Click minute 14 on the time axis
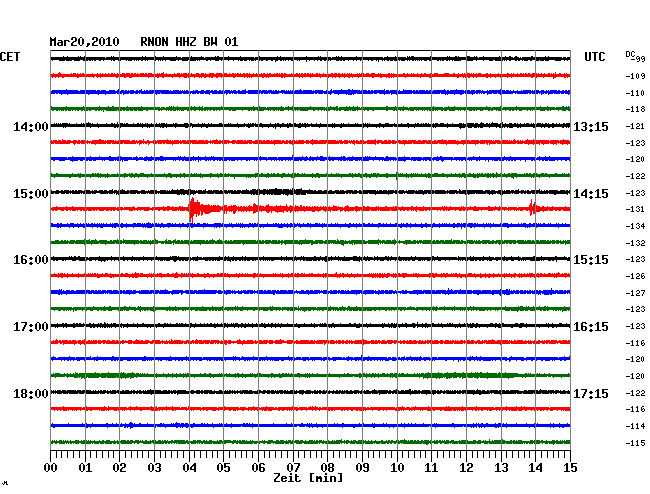Screen dimensions: 650x494 point(536,468)
